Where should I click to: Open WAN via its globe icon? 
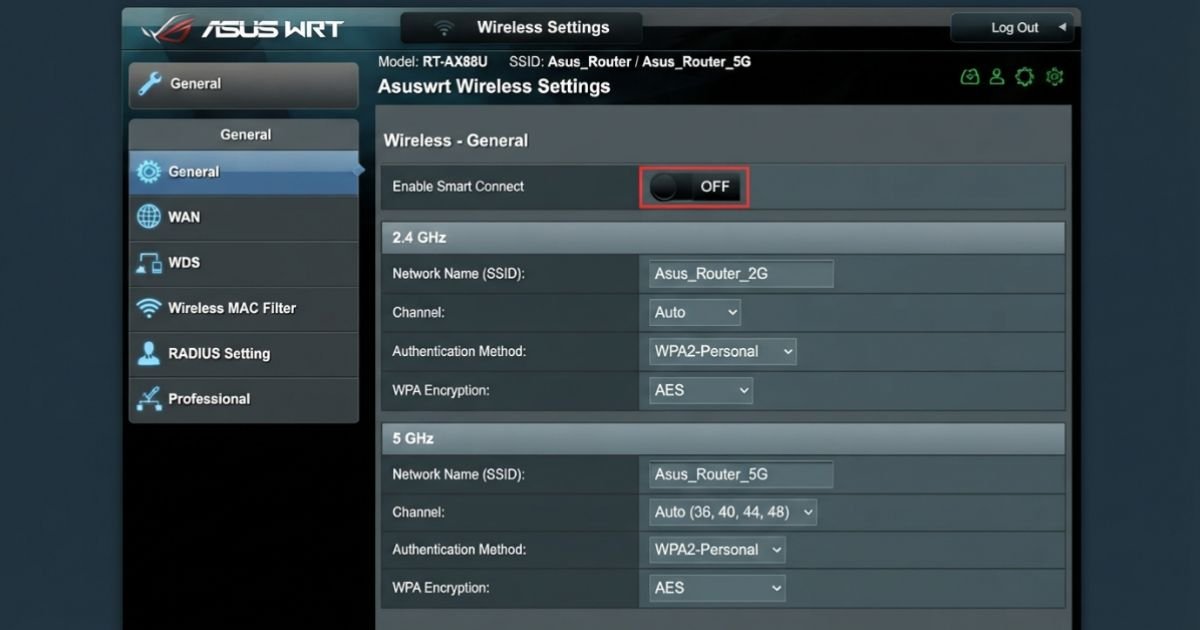point(149,217)
